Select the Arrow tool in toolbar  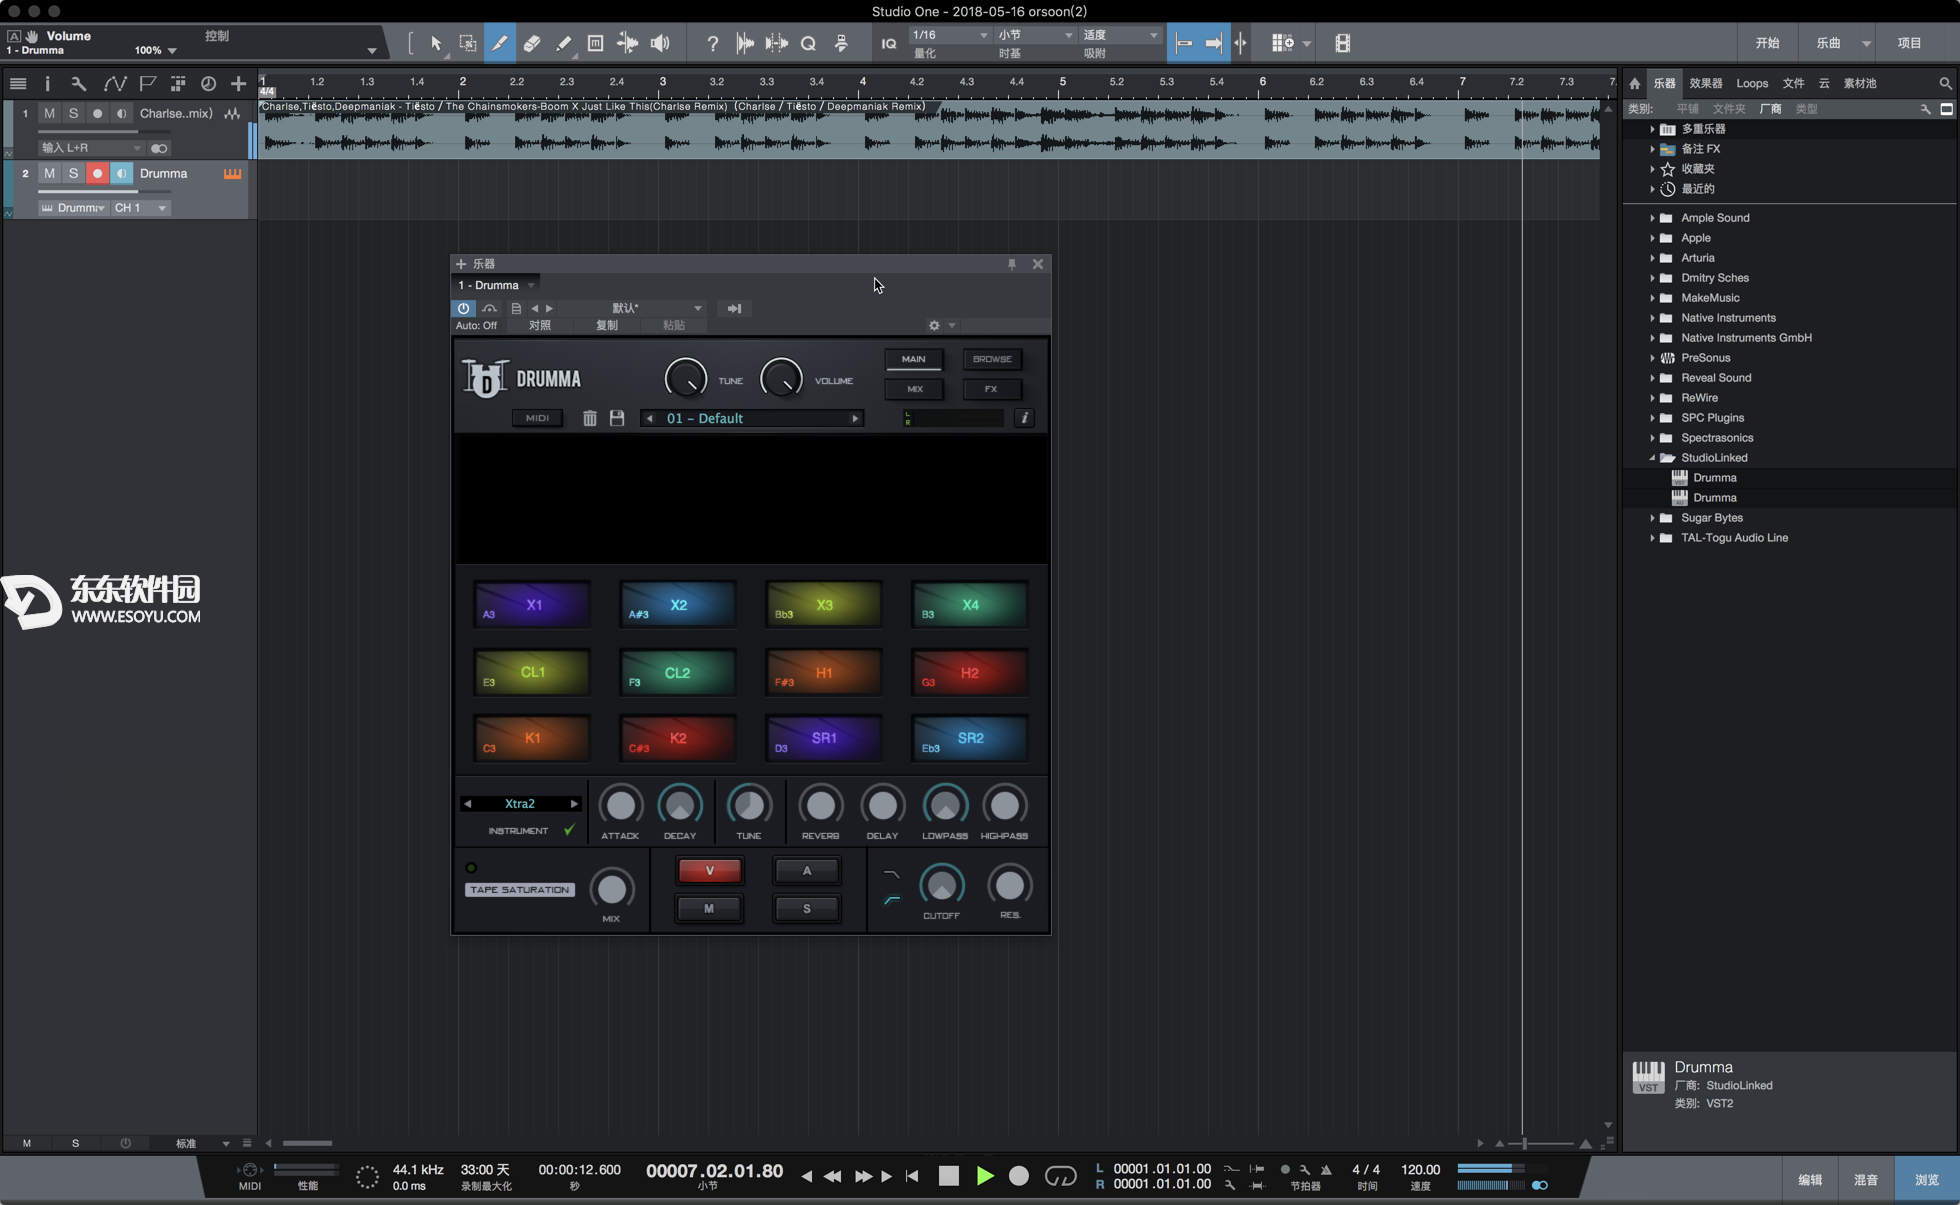(x=436, y=43)
